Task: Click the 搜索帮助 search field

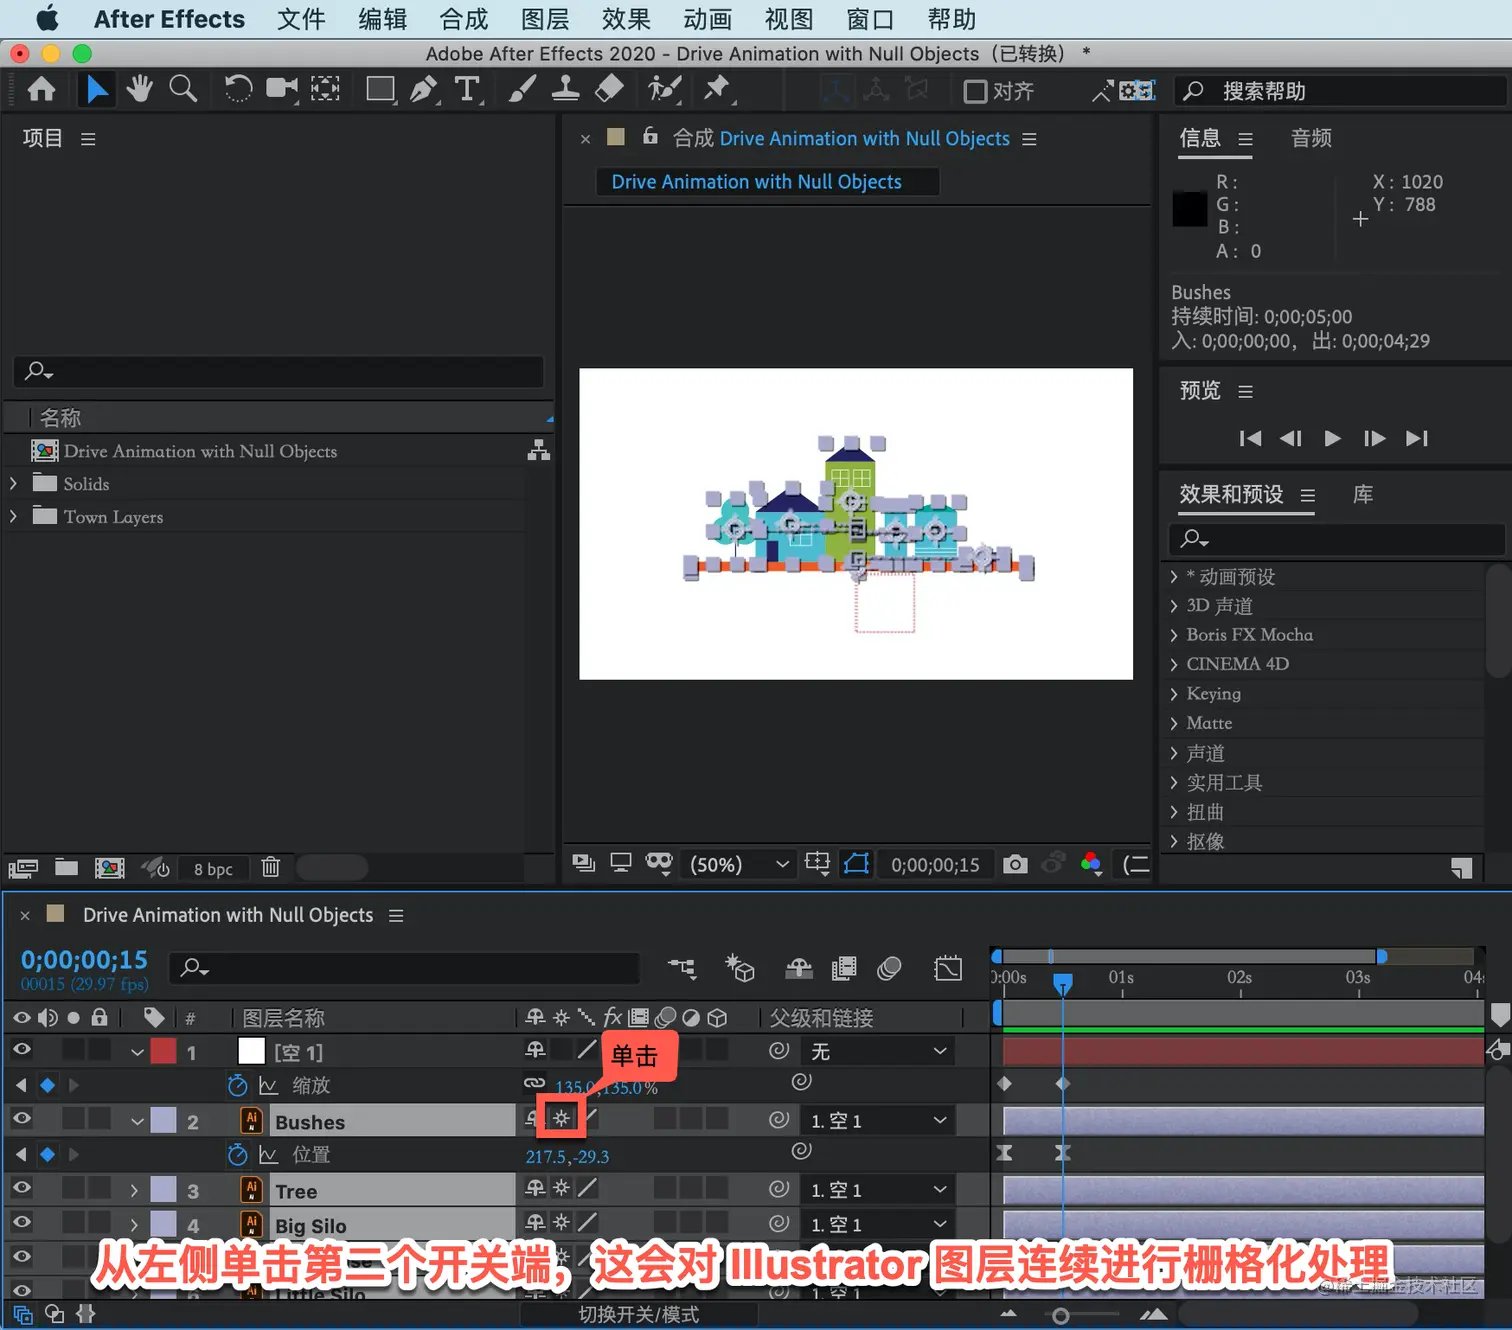Action: tap(1340, 91)
